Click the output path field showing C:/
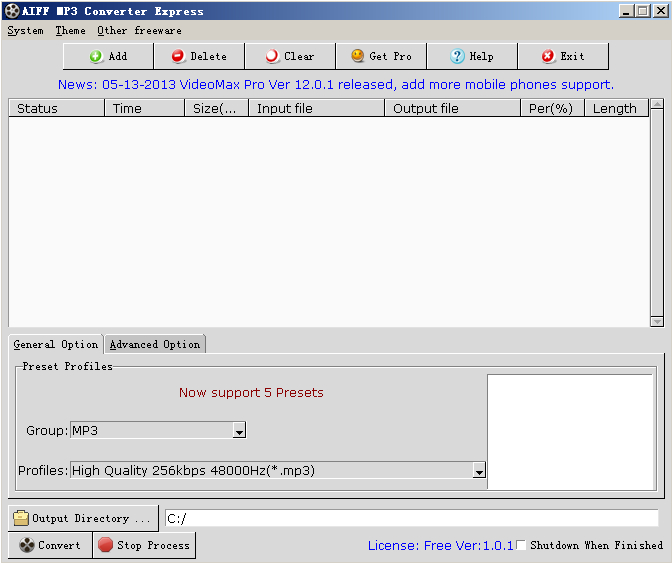The width and height of the screenshot is (672, 563). tap(411, 518)
